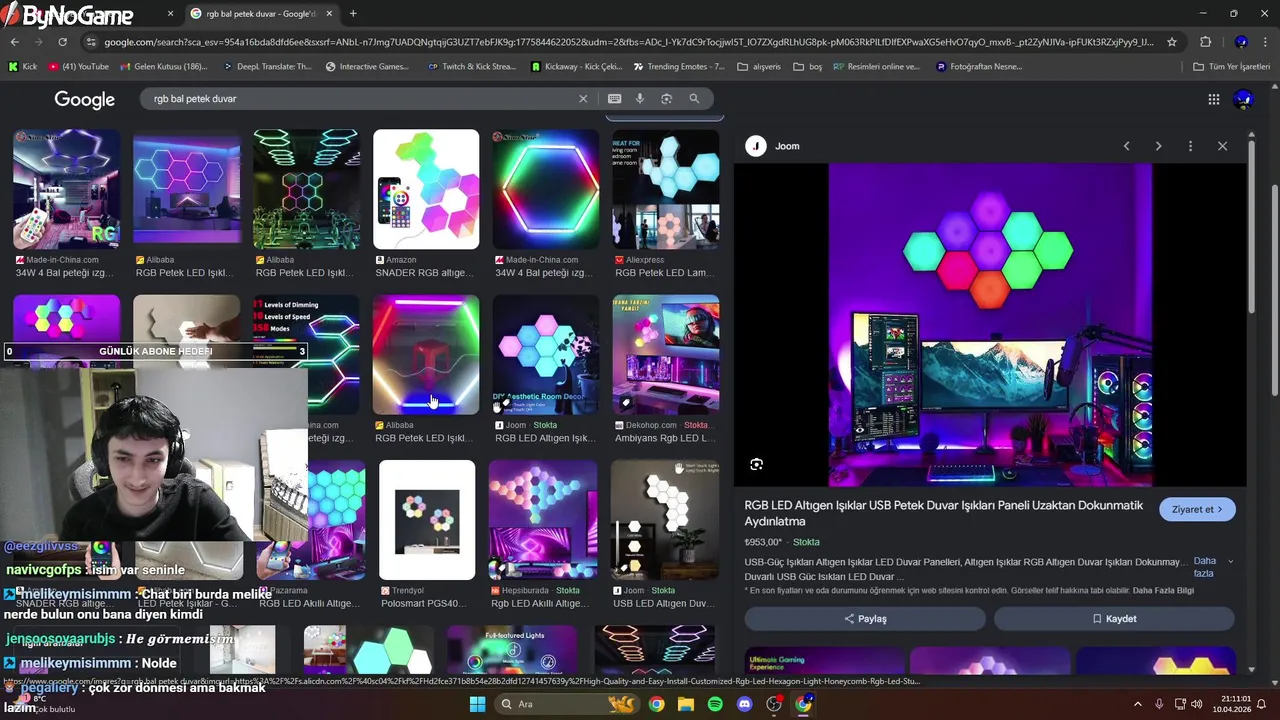Go to the previous image in preview panel
This screenshot has height=720, width=1280.
tap(1126, 146)
